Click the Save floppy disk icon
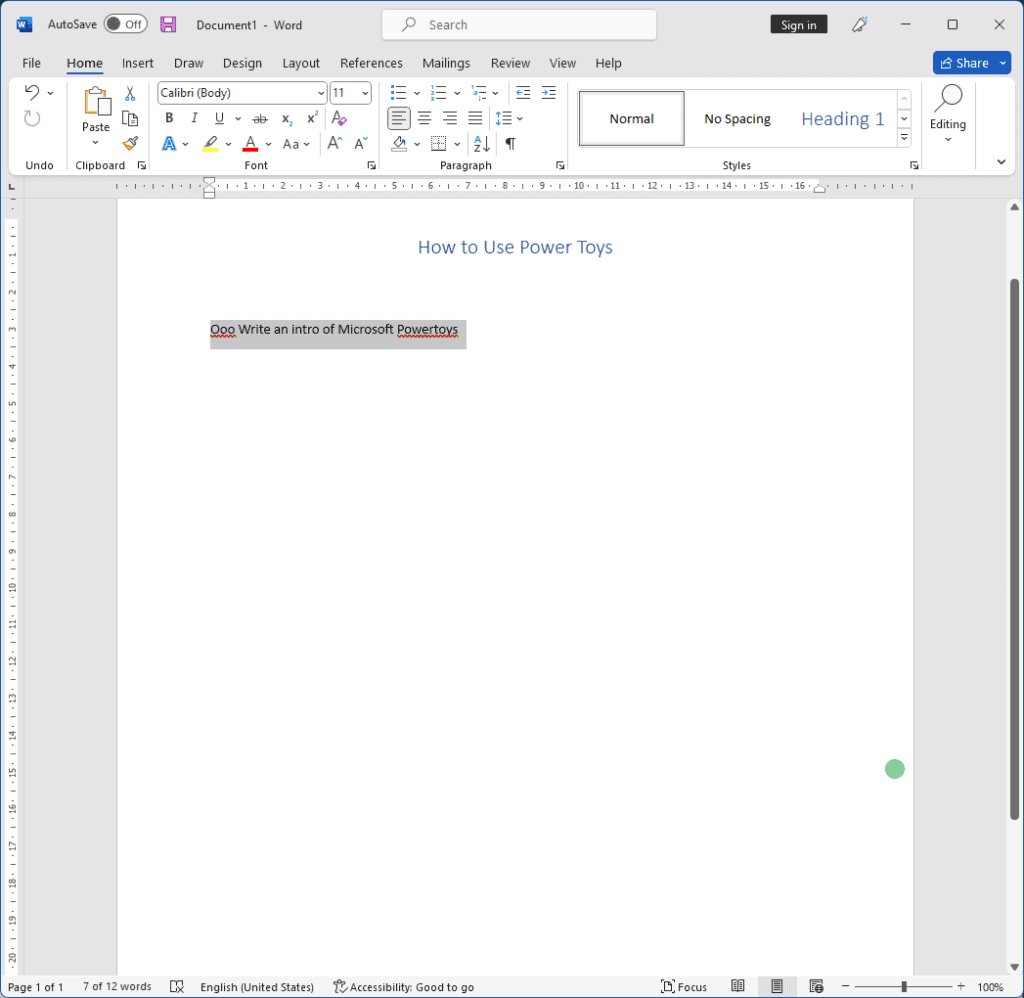The height and width of the screenshot is (998, 1024). coord(168,25)
